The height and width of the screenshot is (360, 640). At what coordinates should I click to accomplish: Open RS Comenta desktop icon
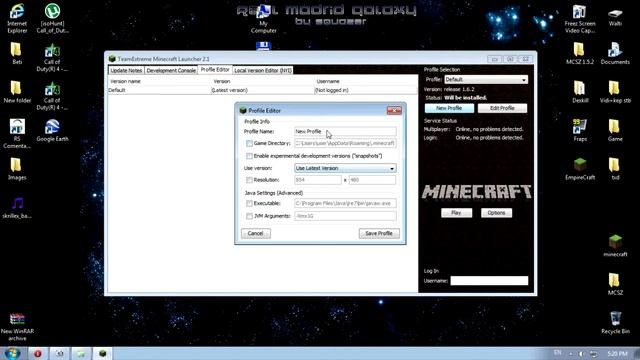click(17, 133)
